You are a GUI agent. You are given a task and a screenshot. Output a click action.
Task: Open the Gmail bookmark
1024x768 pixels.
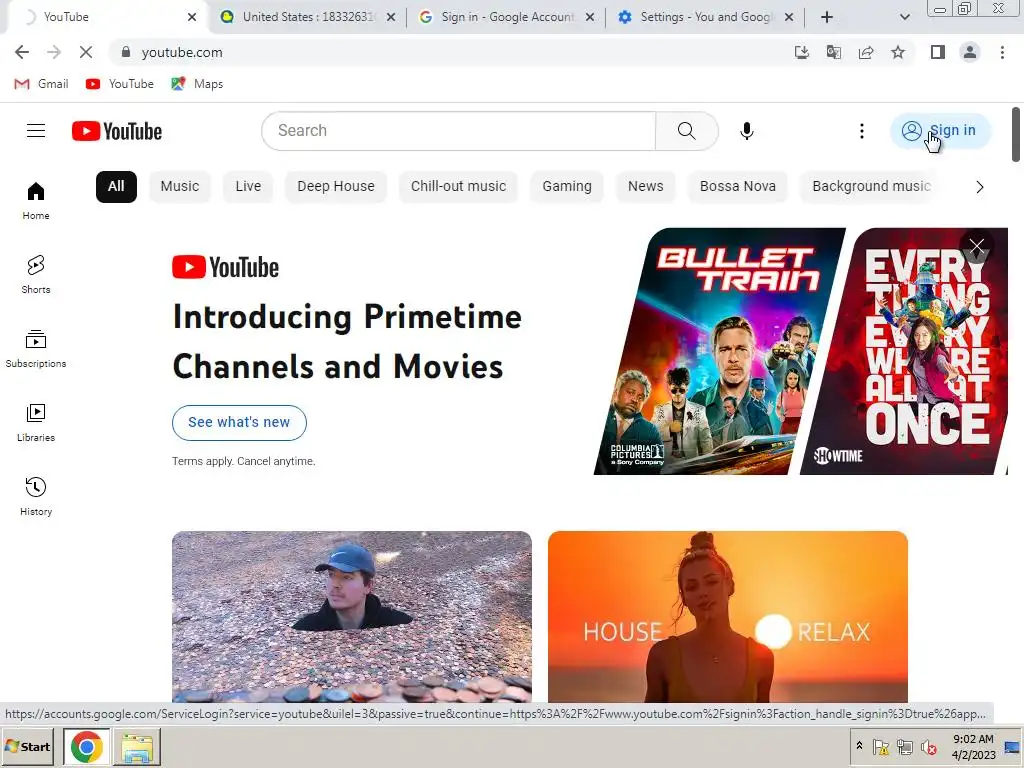tap(41, 84)
